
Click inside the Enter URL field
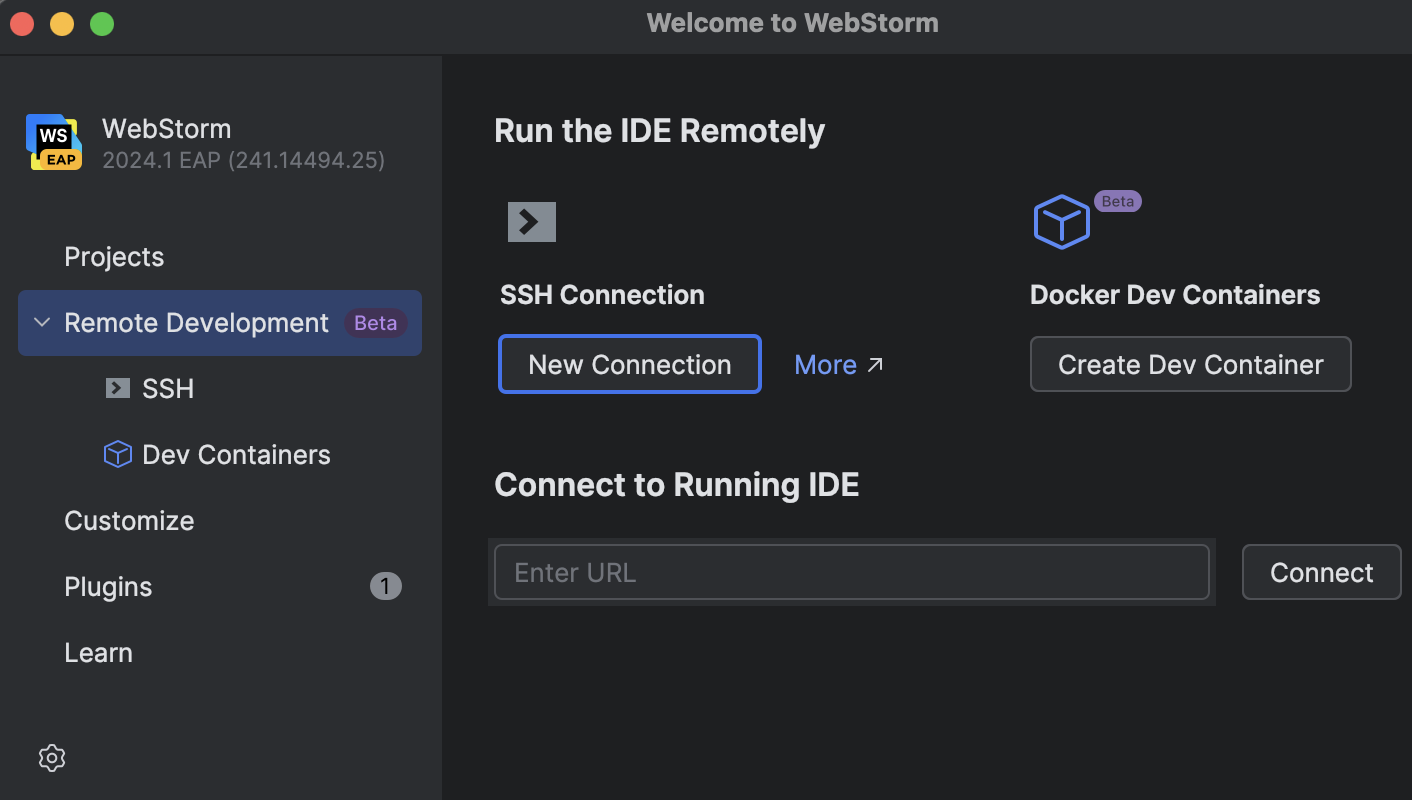click(850, 572)
